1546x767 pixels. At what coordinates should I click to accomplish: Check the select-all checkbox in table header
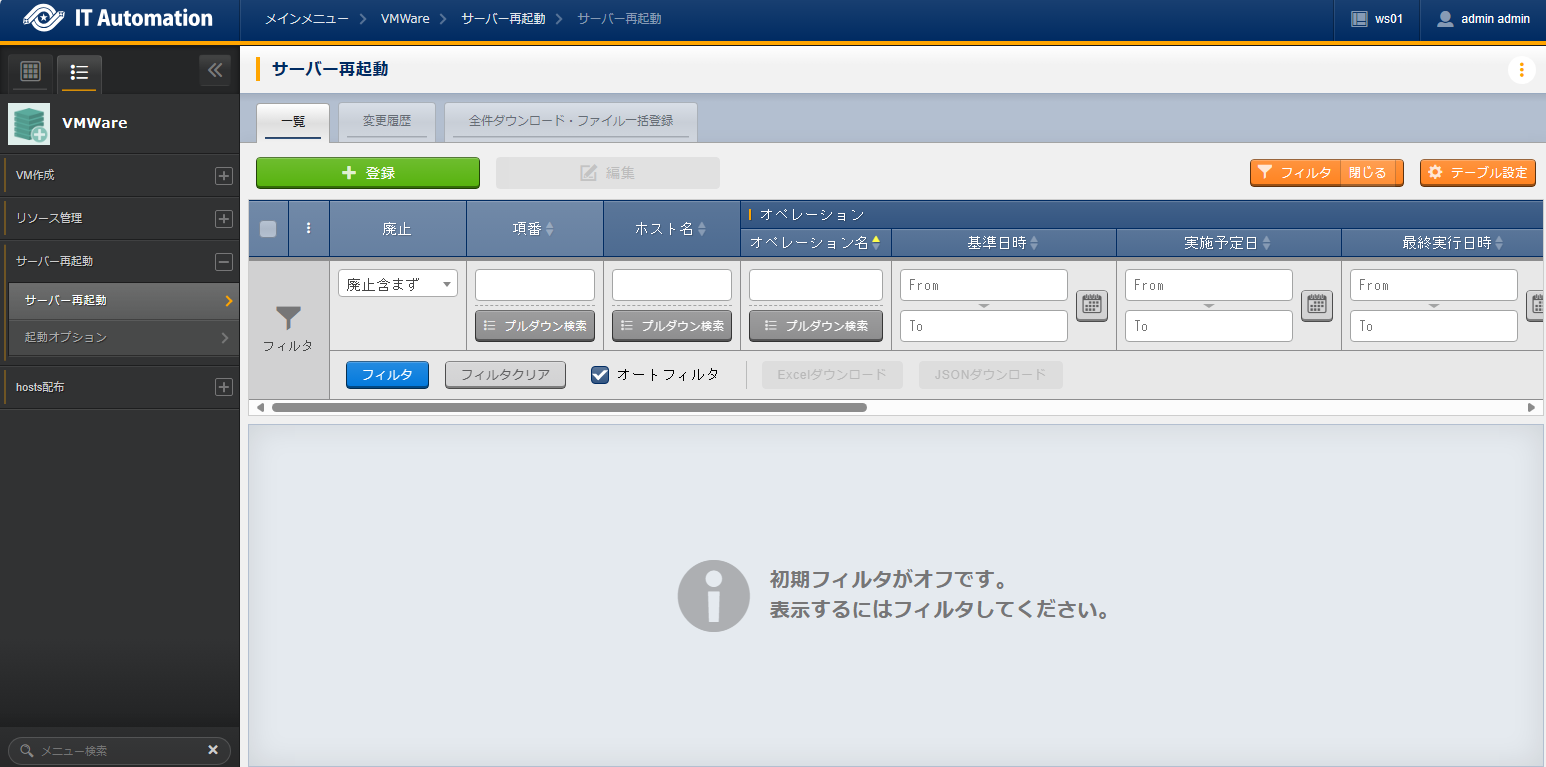coord(268,228)
